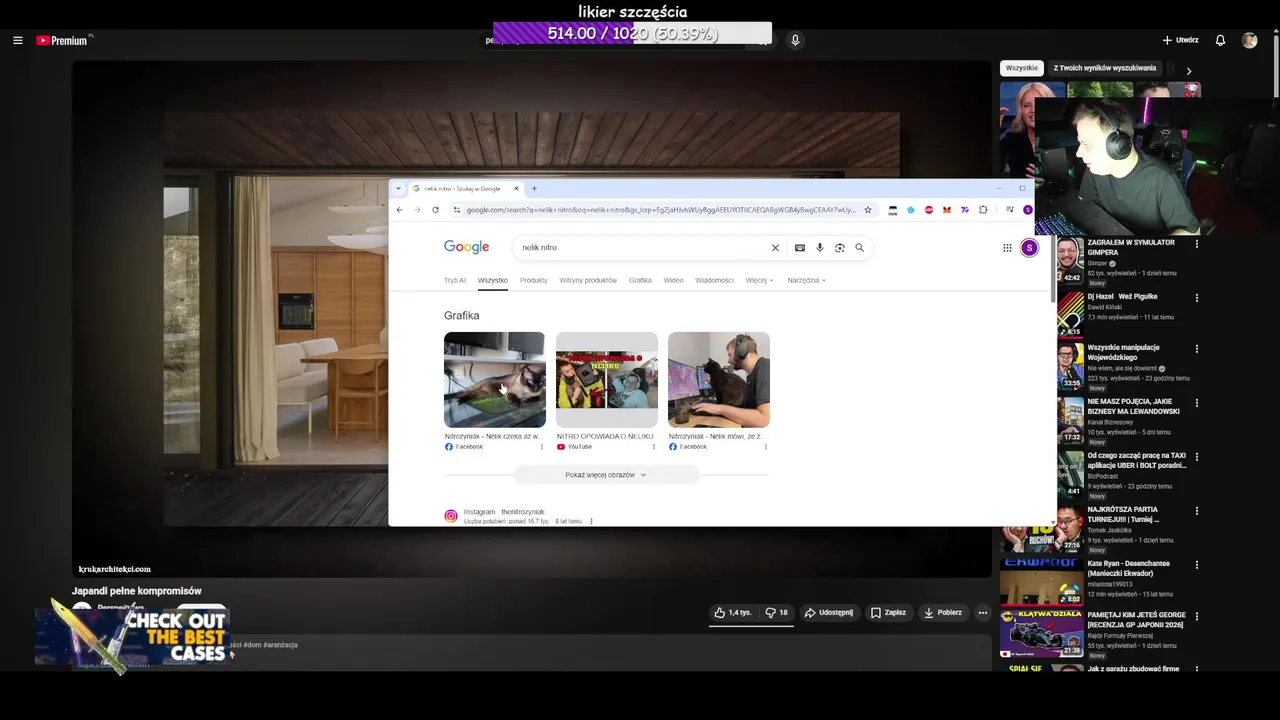The width and height of the screenshot is (1280, 720).
Task: Dislike the video (18)
Action: point(776,612)
